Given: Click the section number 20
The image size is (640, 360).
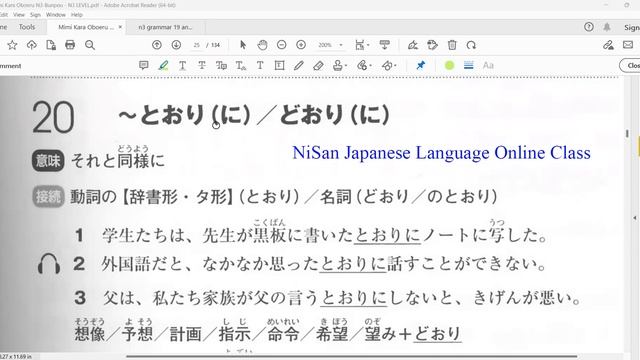Looking at the screenshot, I should [x=53, y=118].
